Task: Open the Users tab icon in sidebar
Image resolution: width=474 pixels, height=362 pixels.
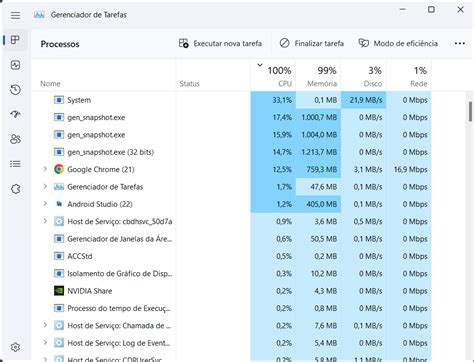Action: pyautogui.click(x=15, y=139)
